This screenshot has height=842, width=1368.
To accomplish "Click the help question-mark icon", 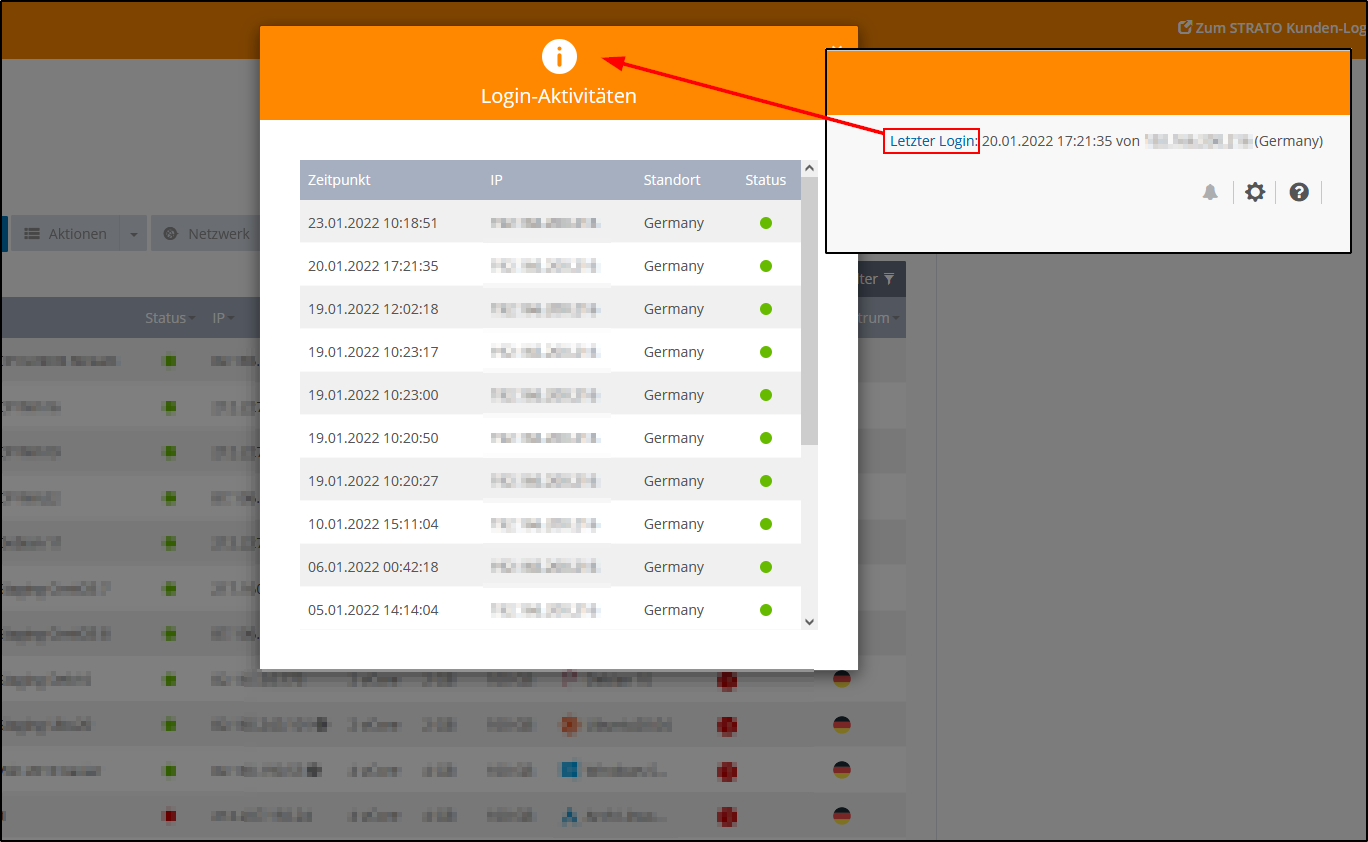I will pyautogui.click(x=1299, y=192).
